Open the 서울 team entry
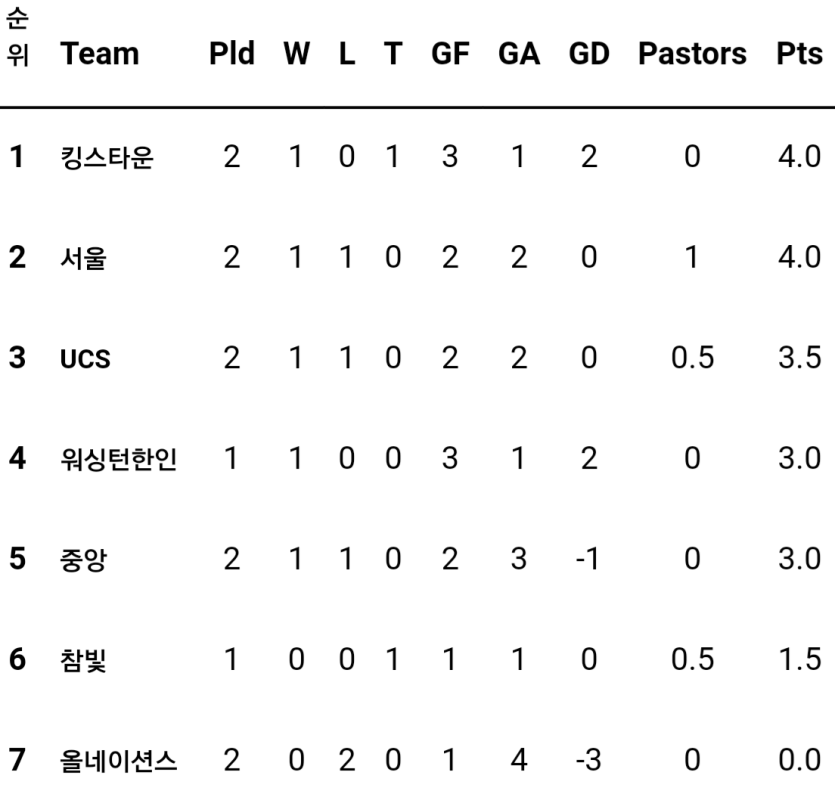Viewport: 835px width, 797px height. tap(83, 258)
